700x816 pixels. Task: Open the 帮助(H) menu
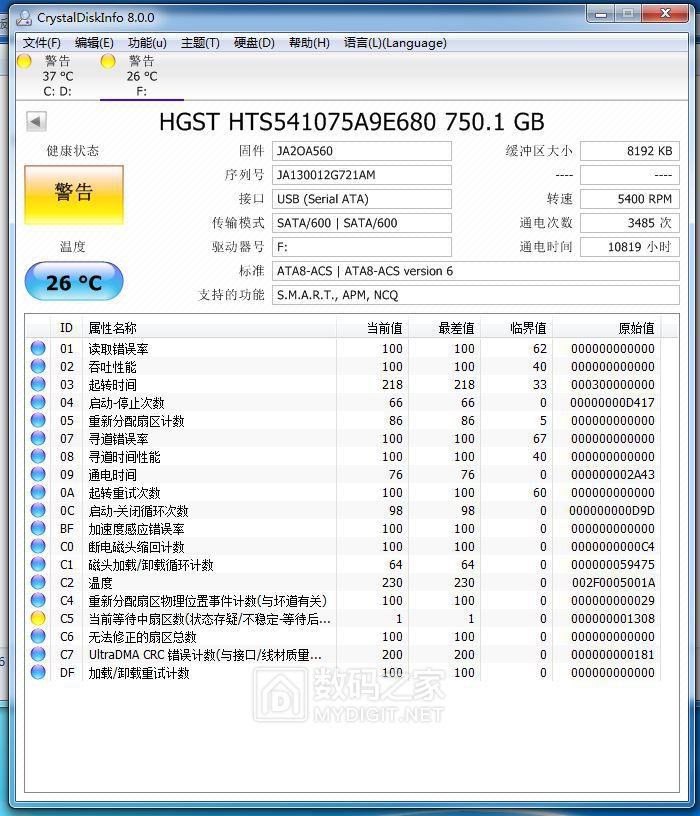(x=309, y=43)
